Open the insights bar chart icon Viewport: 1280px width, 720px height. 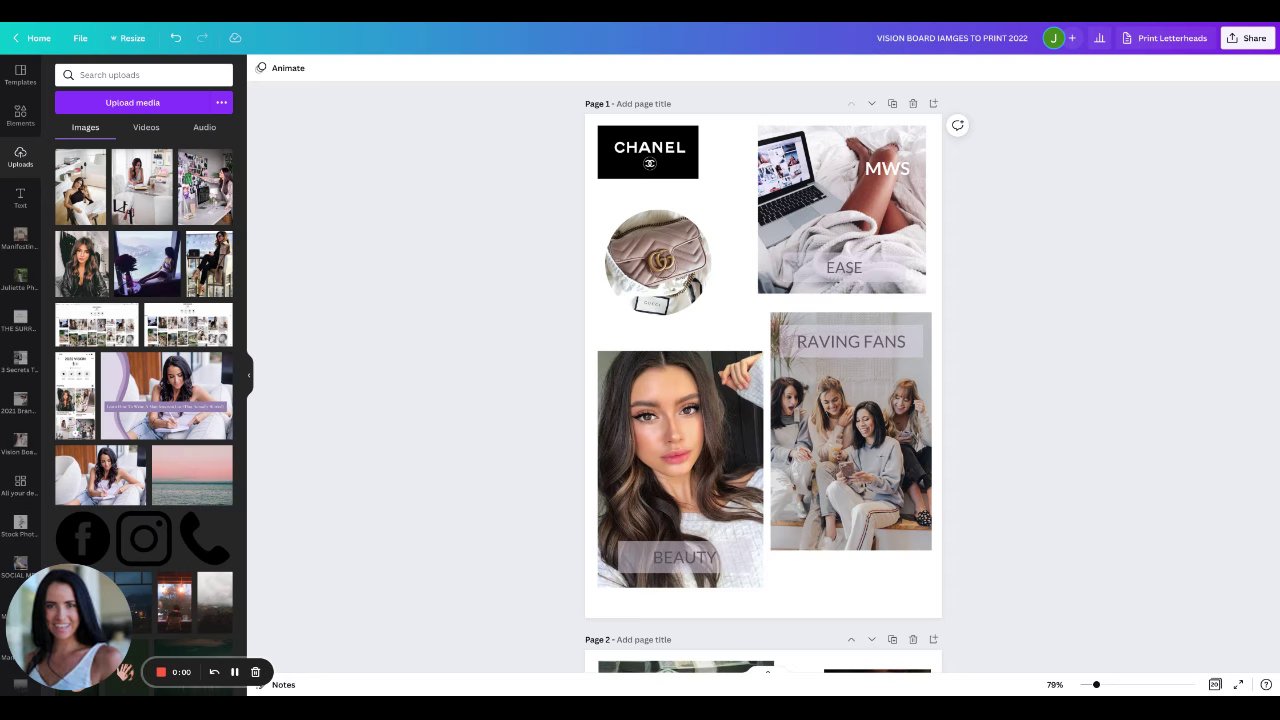(x=1100, y=38)
